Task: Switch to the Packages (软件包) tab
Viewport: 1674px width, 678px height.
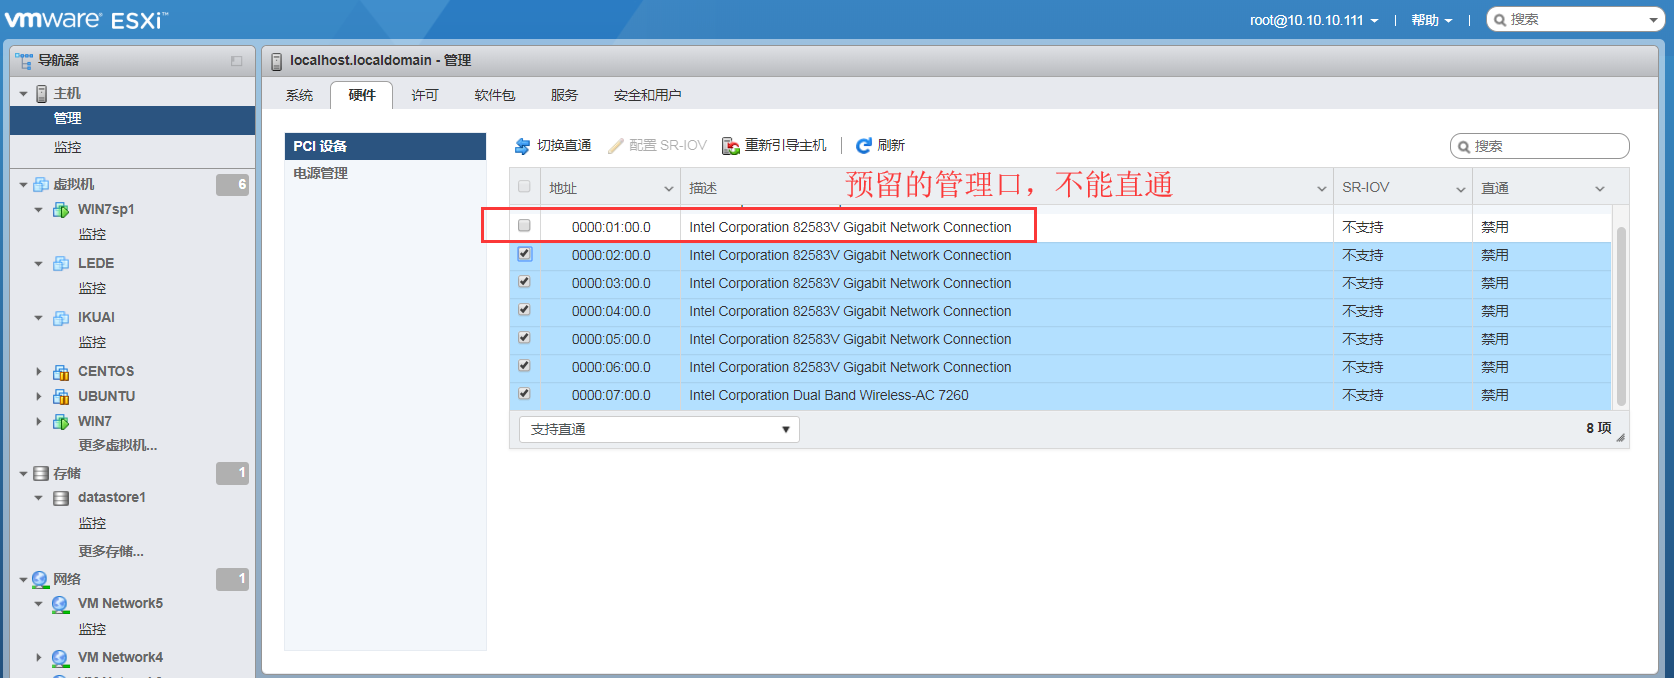Action: tap(495, 96)
